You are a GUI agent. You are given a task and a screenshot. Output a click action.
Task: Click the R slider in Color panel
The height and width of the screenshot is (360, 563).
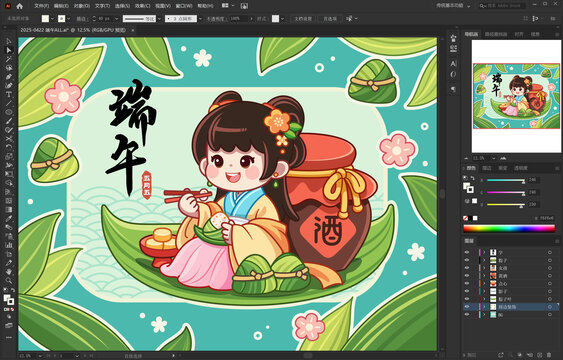[506, 180]
